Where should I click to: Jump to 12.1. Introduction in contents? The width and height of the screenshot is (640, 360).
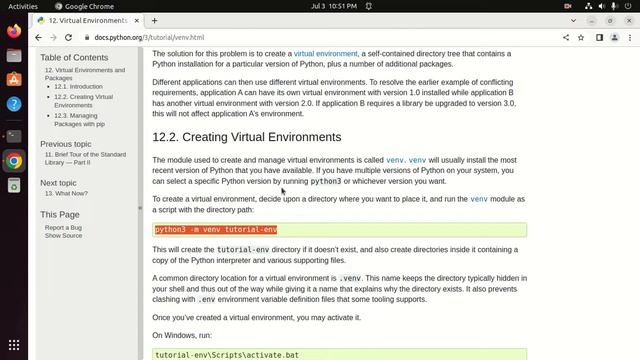(x=78, y=87)
